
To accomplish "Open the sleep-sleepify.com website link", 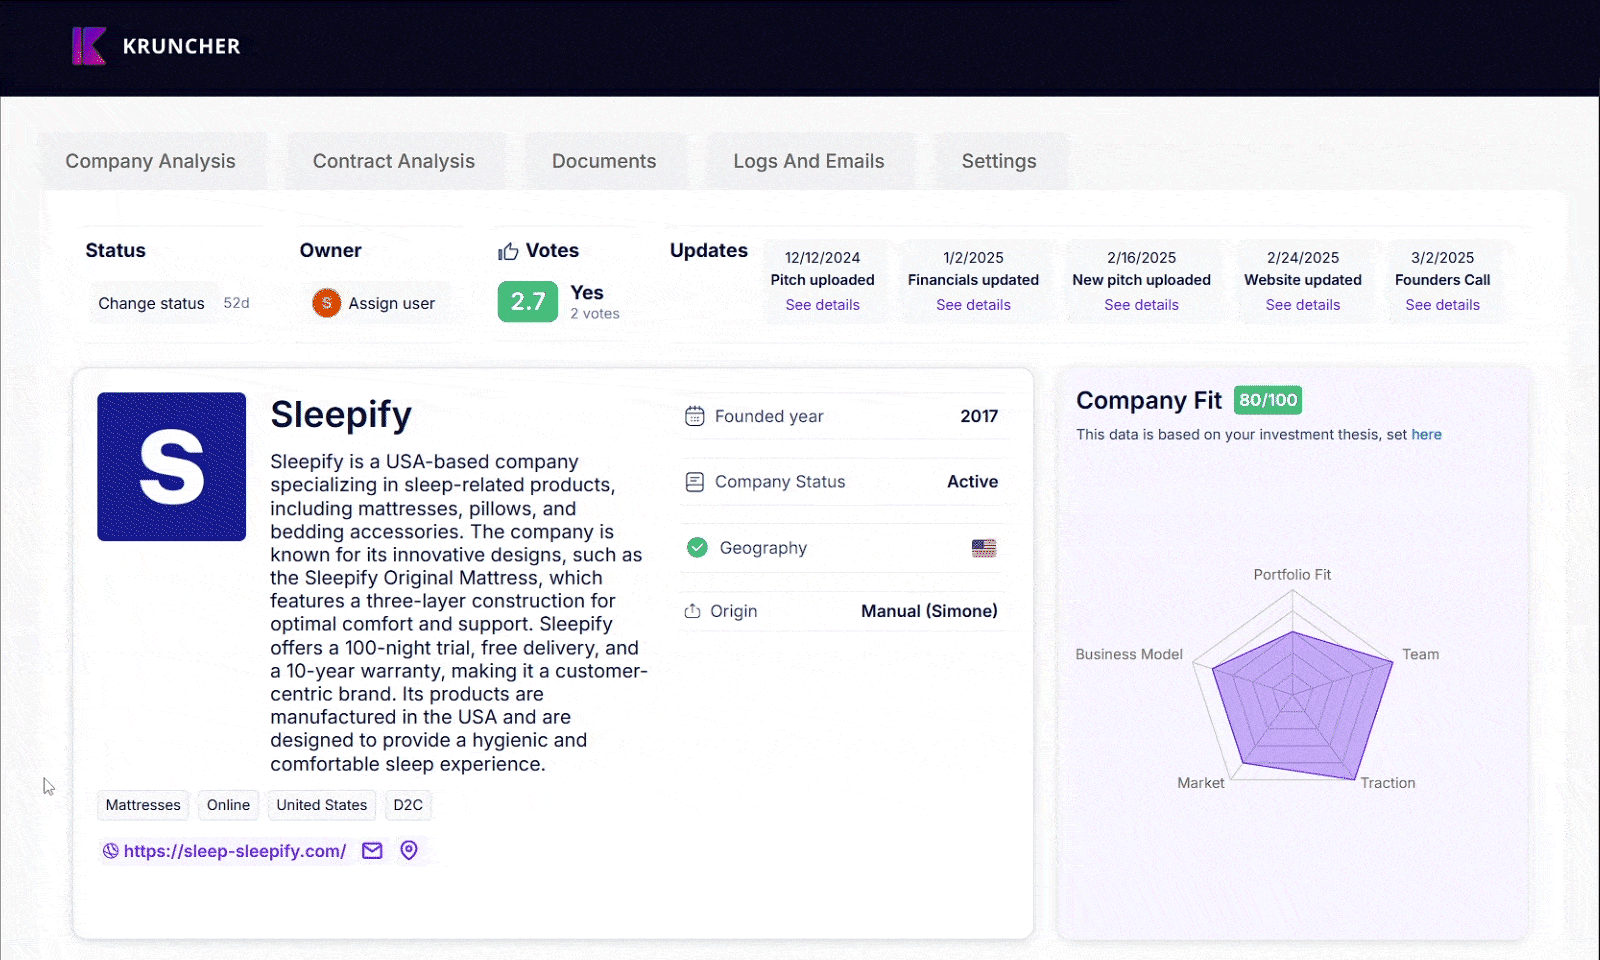I will pos(235,851).
